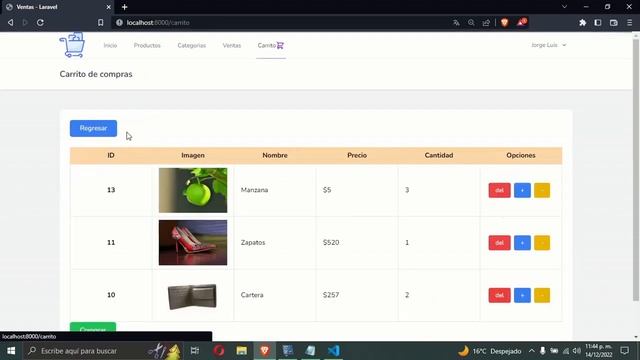Click the taskbar clock and date
This screenshot has width=640, height=360.
tap(599, 351)
